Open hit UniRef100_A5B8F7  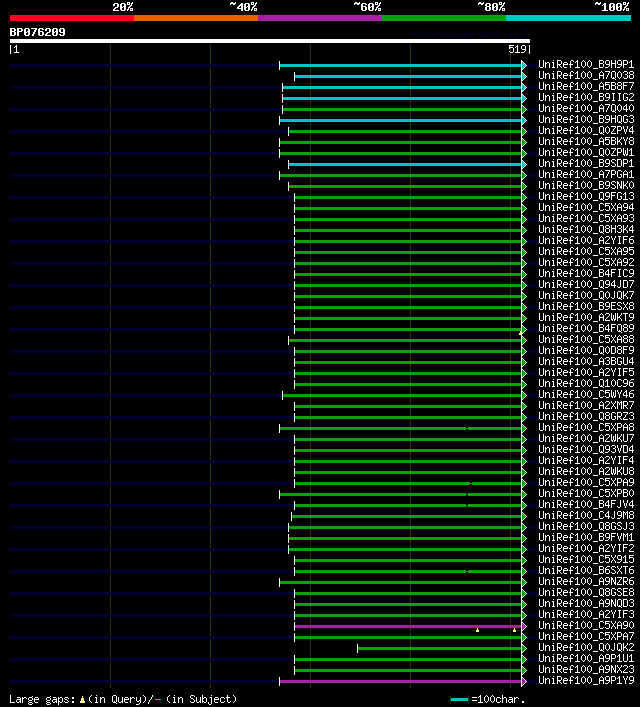click(x=586, y=86)
